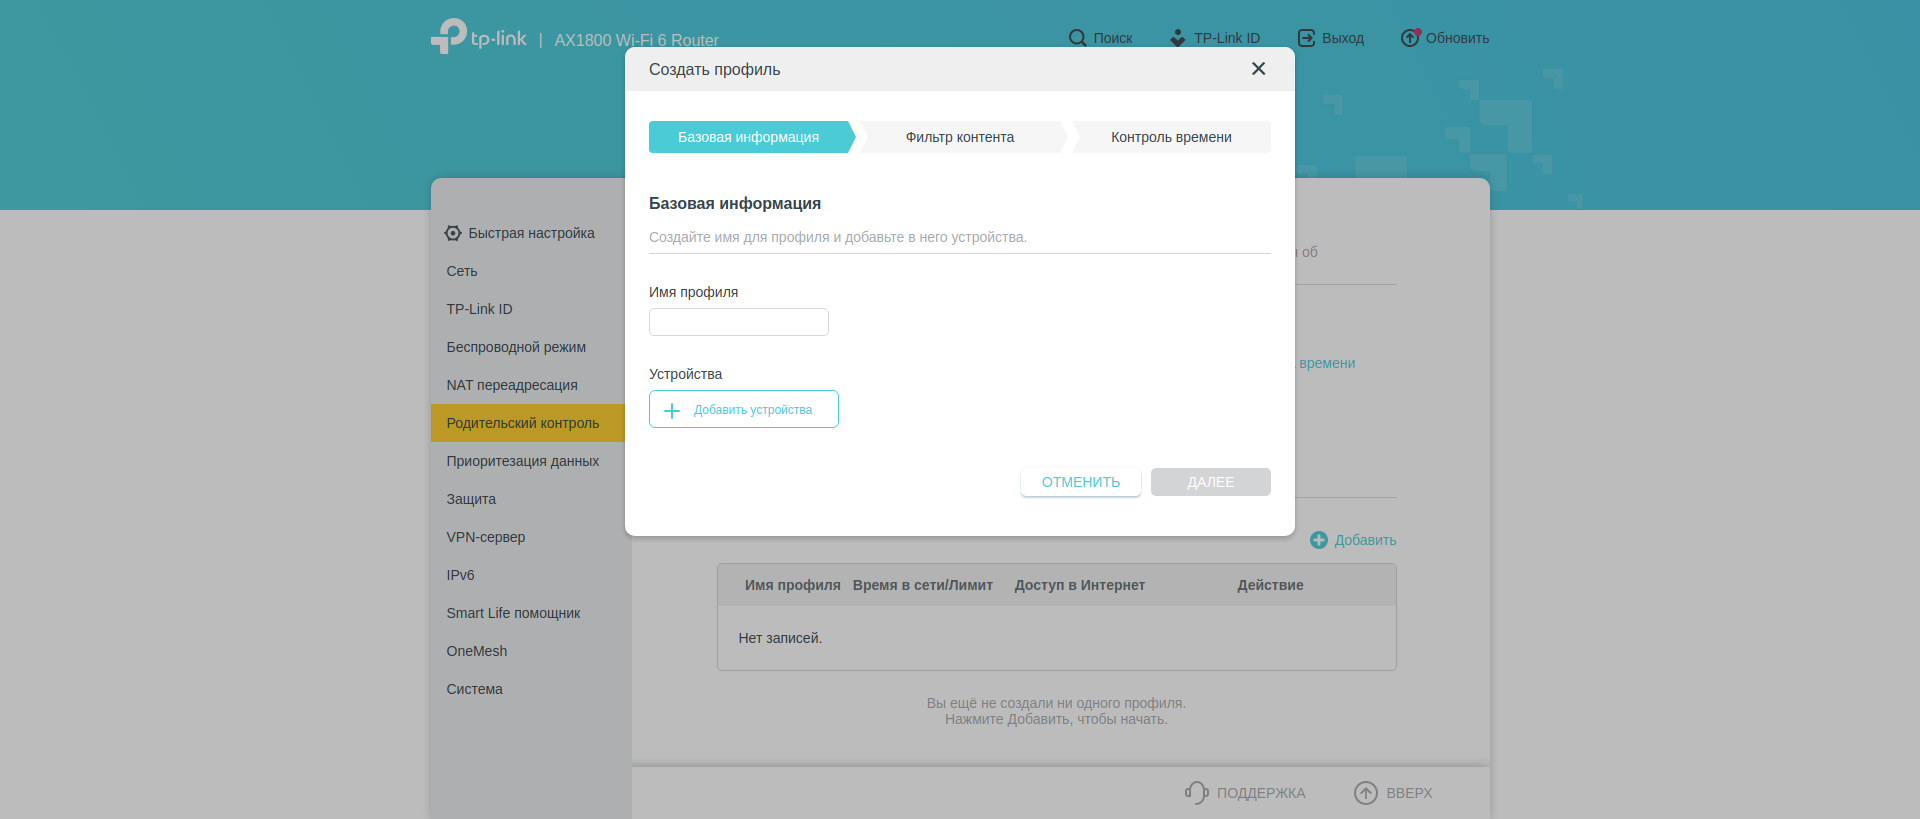Click the Обновить update icon
Screen dimensions: 1920x819
tap(1410, 38)
